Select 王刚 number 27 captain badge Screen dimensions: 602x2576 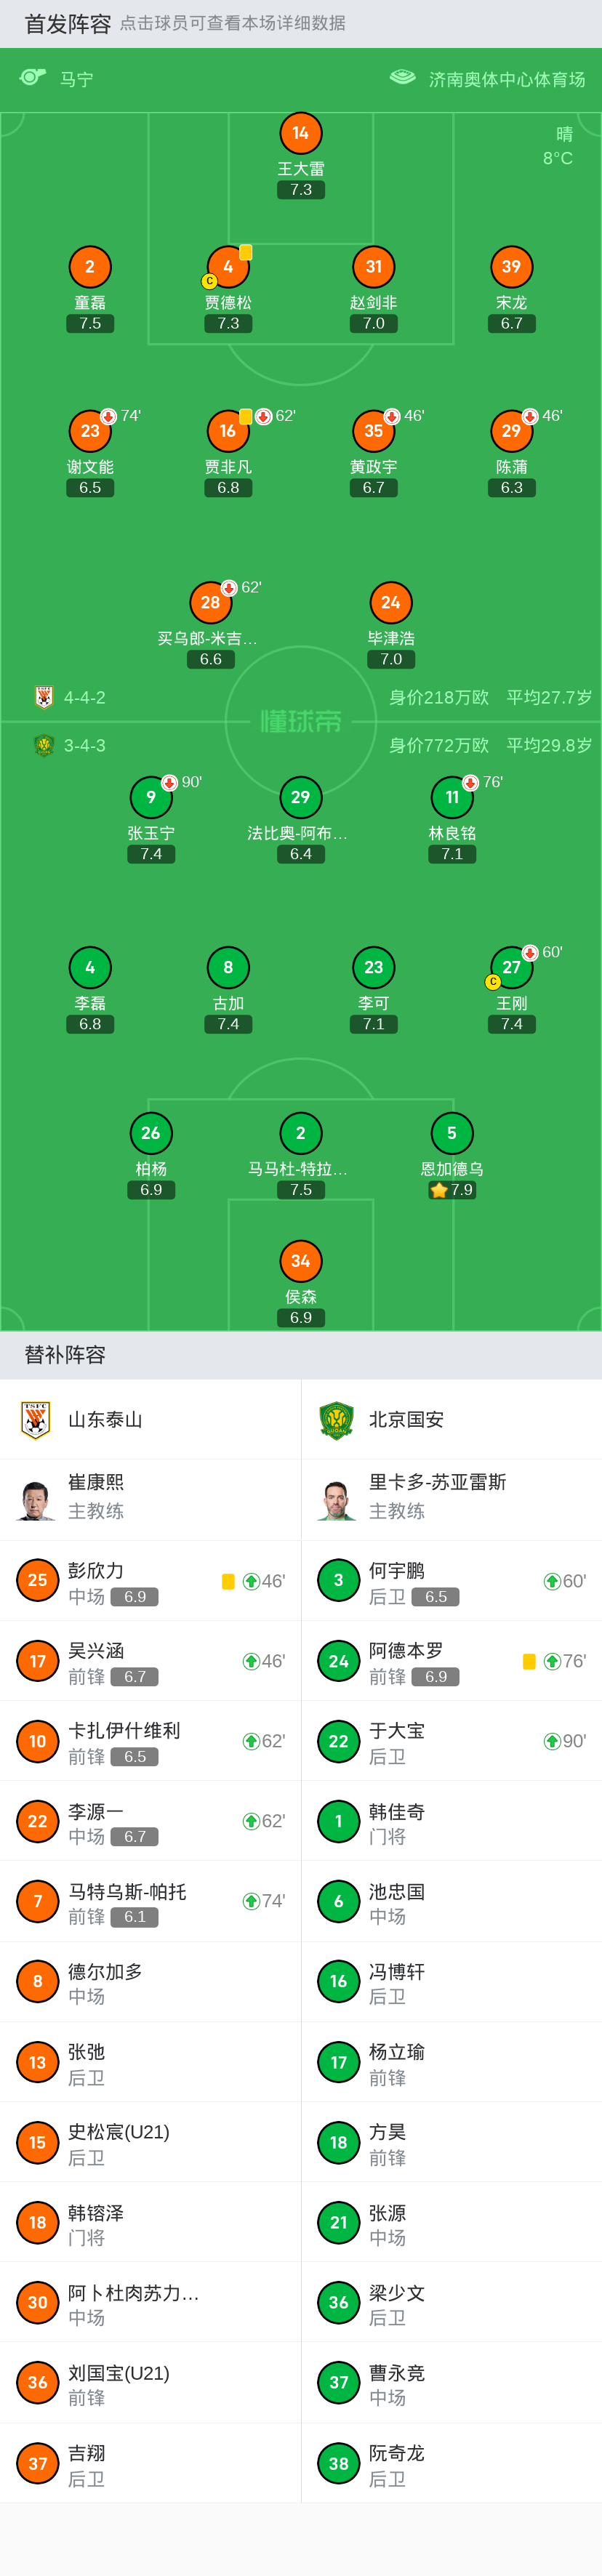click(511, 968)
